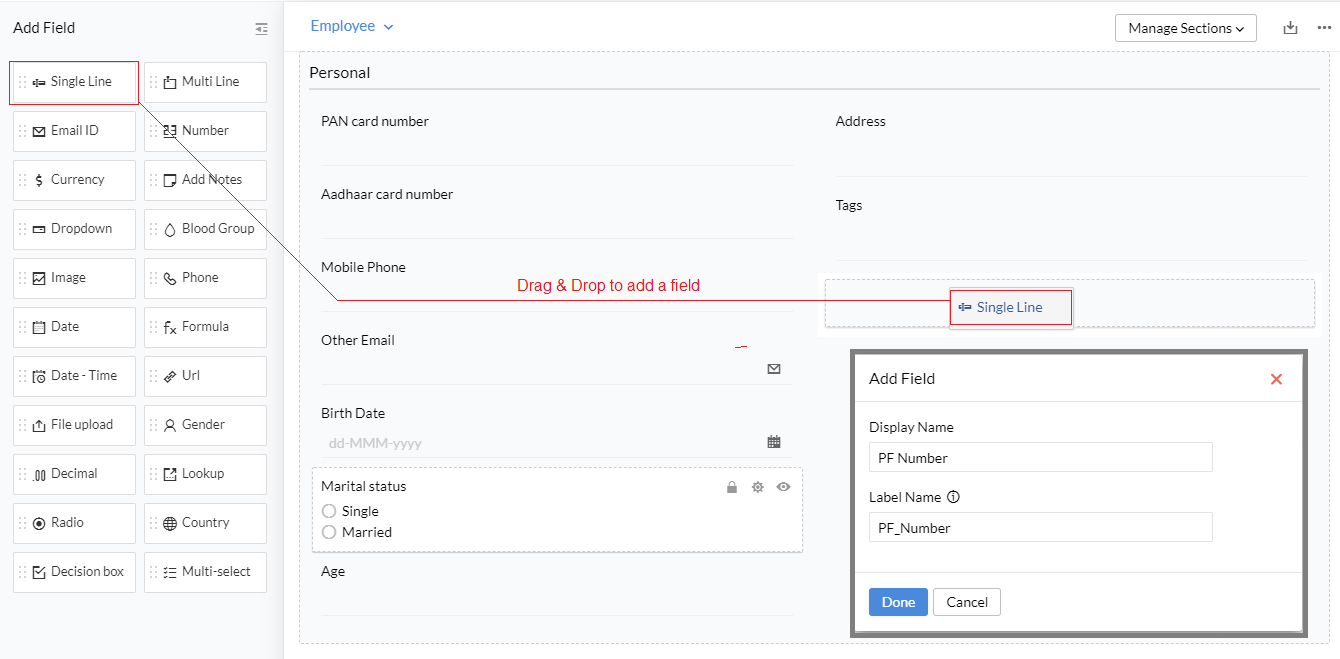
Task: Click inside the Display Name input field
Action: (1040, 457)
